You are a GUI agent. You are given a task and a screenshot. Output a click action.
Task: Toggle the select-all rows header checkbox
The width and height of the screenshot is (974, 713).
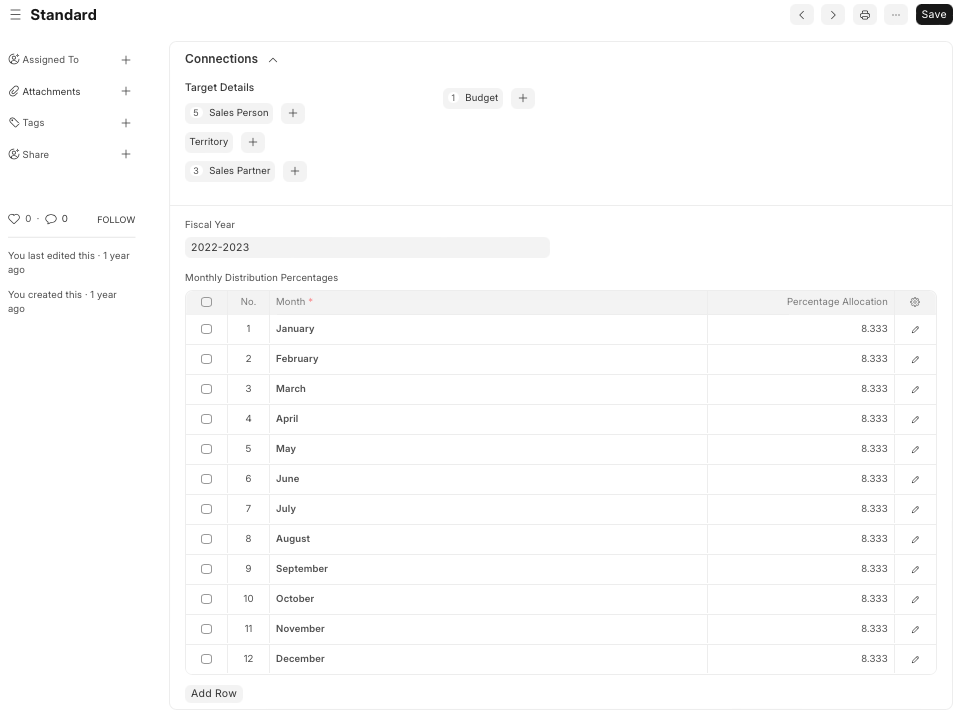(207, 302)
